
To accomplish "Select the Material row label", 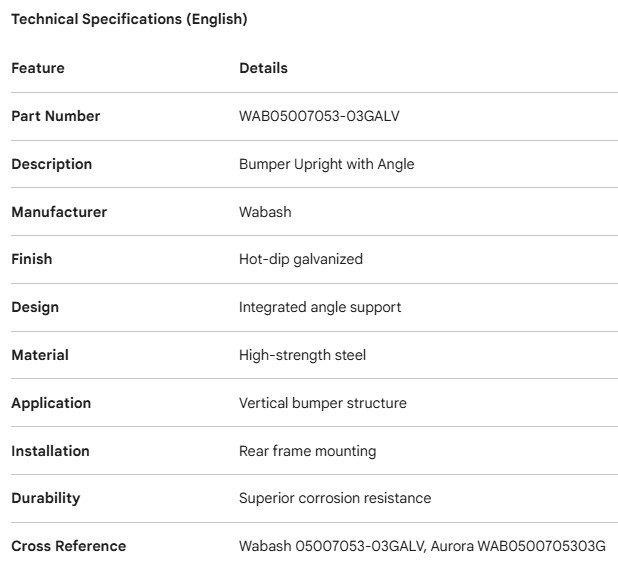I will pyautogui.click(x=40, y=355).
